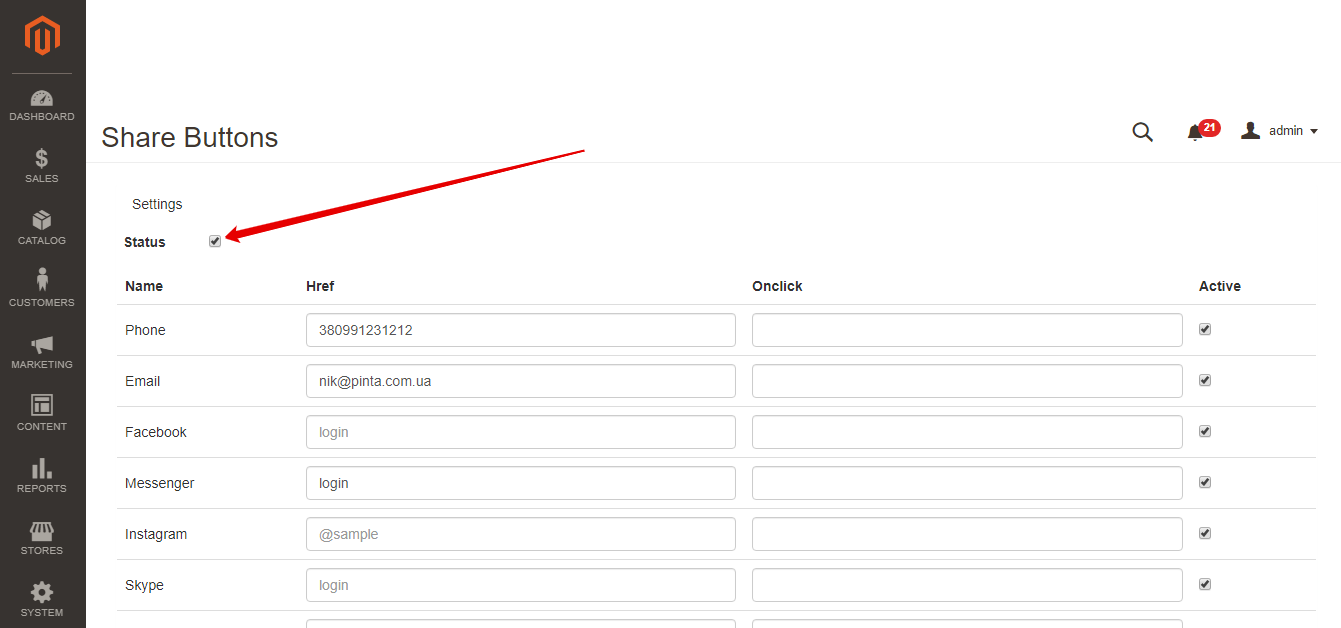Click the Facebook row name
Screen dimensions: 1341x628
pyautogui.click(x=156, y=432)
